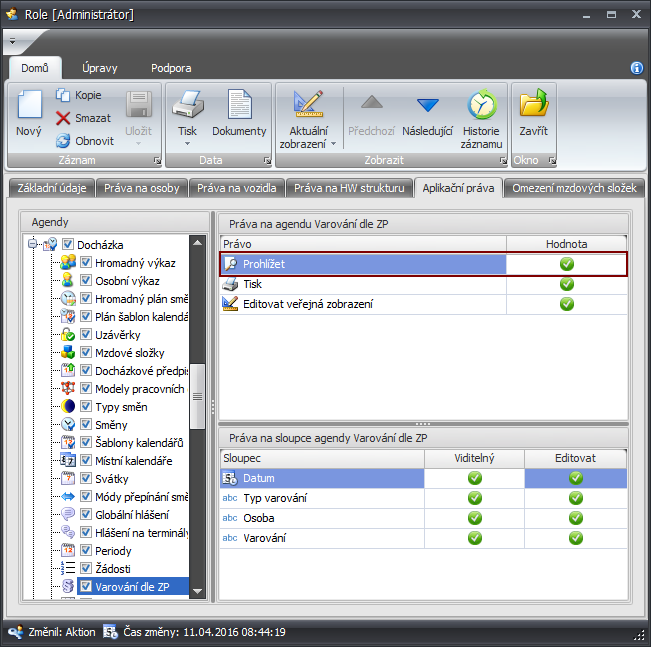Toggle Editovat permission for Osoba column
The width and height of the screenshot is (651, 647).
[x=575, y=518]
